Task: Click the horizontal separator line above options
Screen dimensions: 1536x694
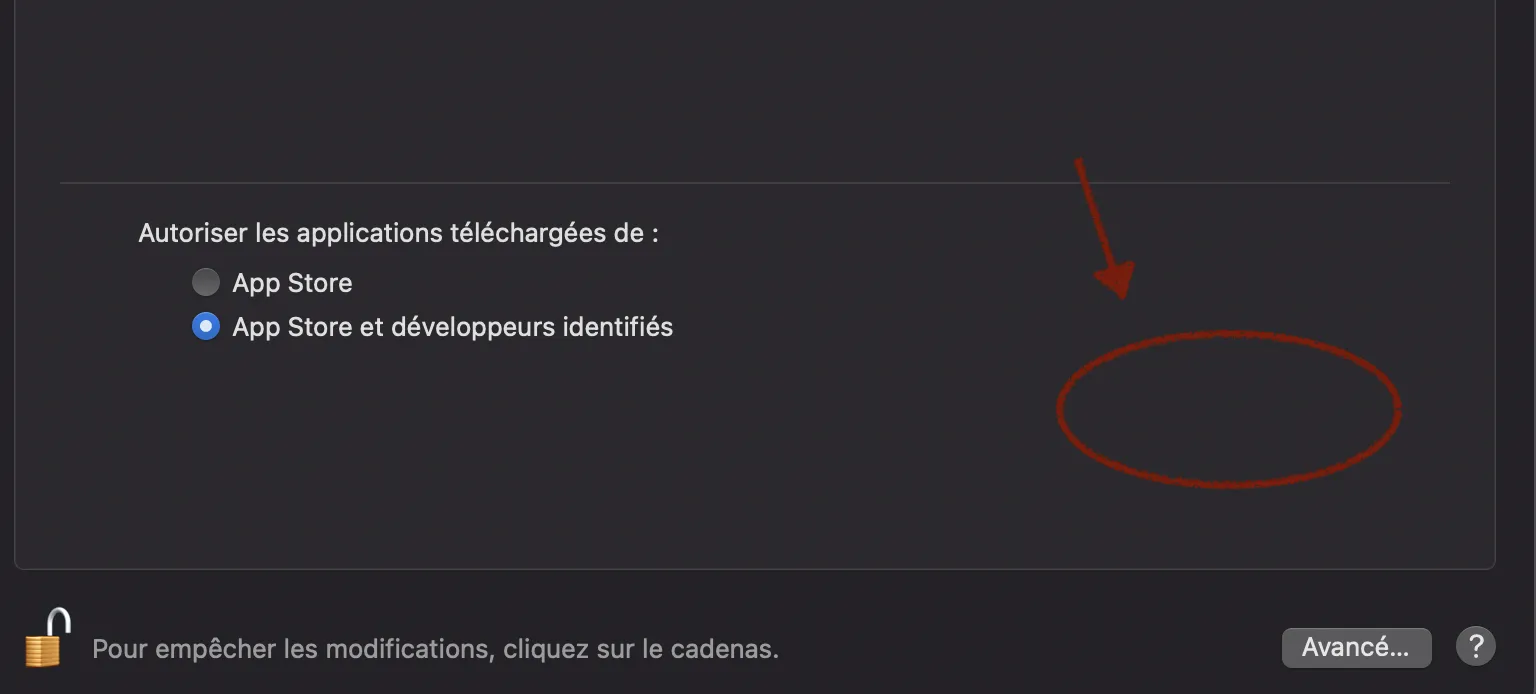Action: (x=755, y=183)
